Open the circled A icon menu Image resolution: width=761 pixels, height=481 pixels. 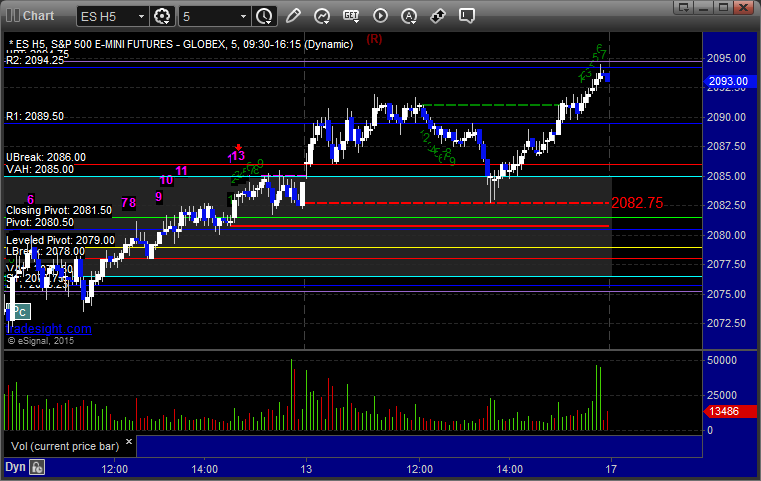click(x=409, y=17)
